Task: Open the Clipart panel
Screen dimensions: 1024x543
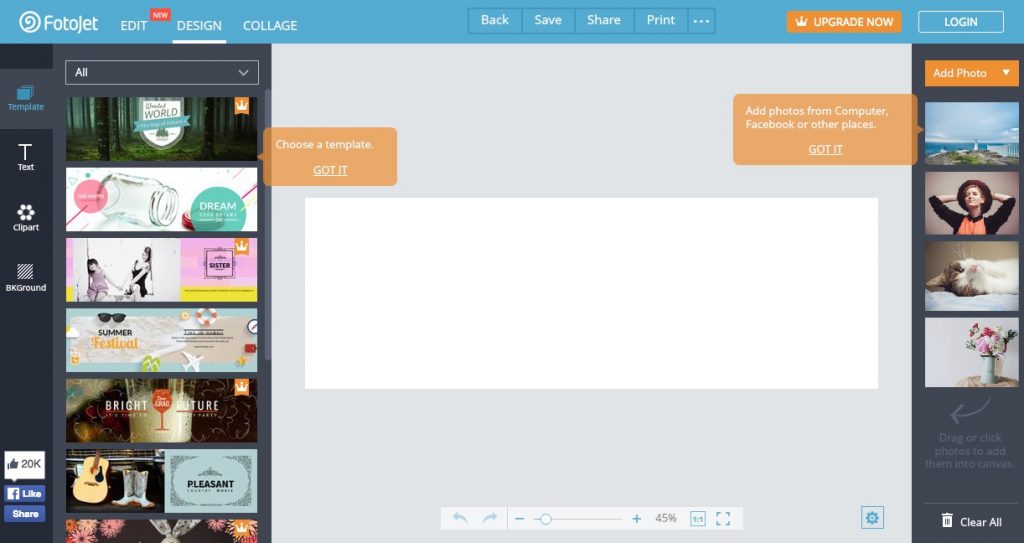Action: coord(26,217)
